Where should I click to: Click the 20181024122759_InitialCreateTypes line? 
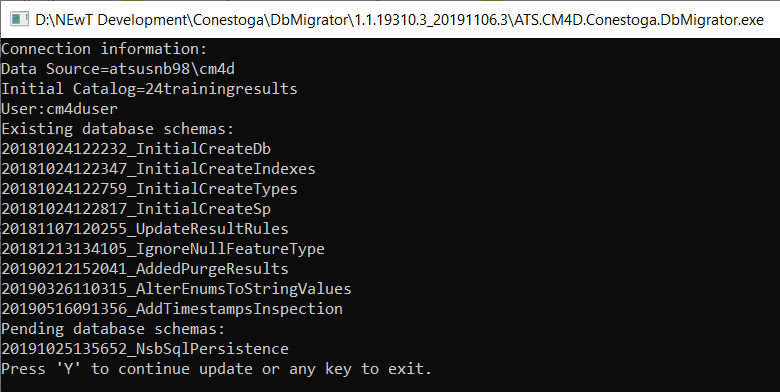pyautogui.click(x=149, y=189)
